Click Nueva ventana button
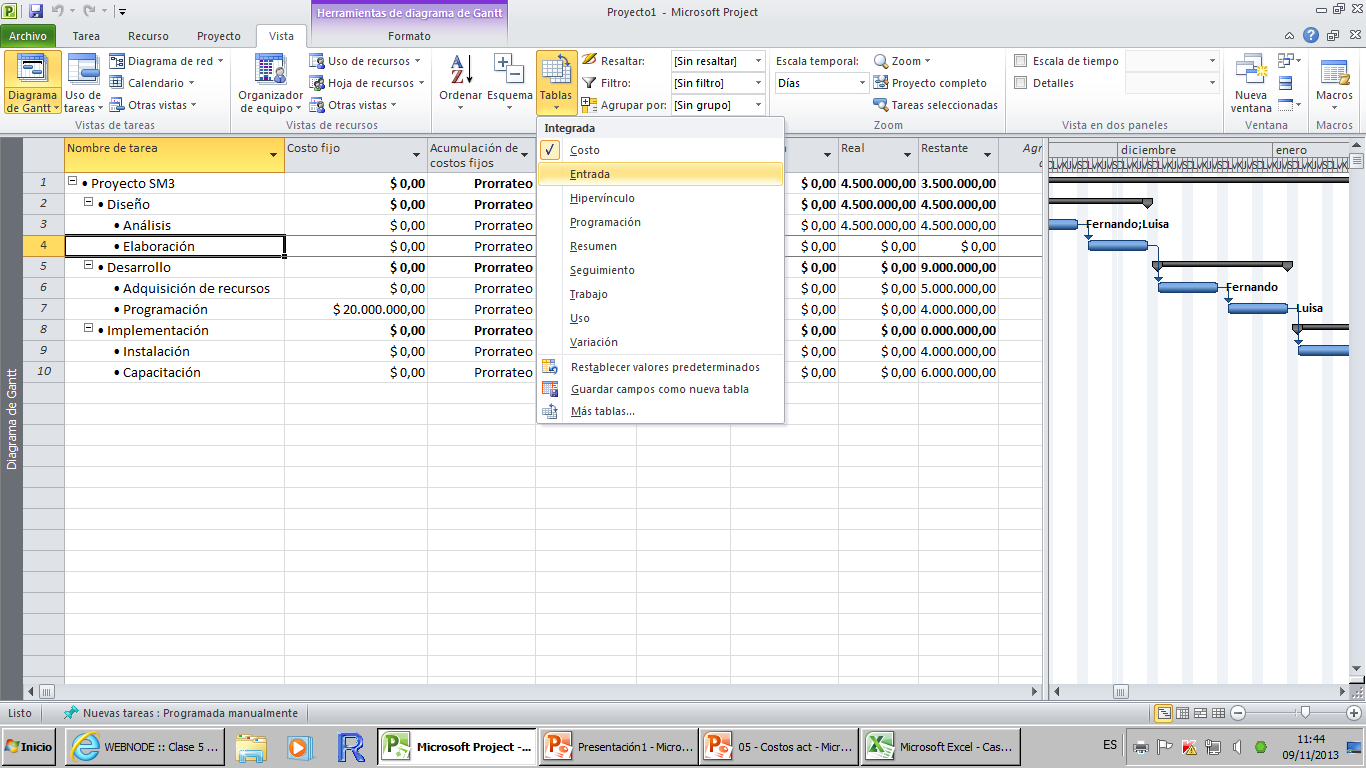 [1251, 82]
